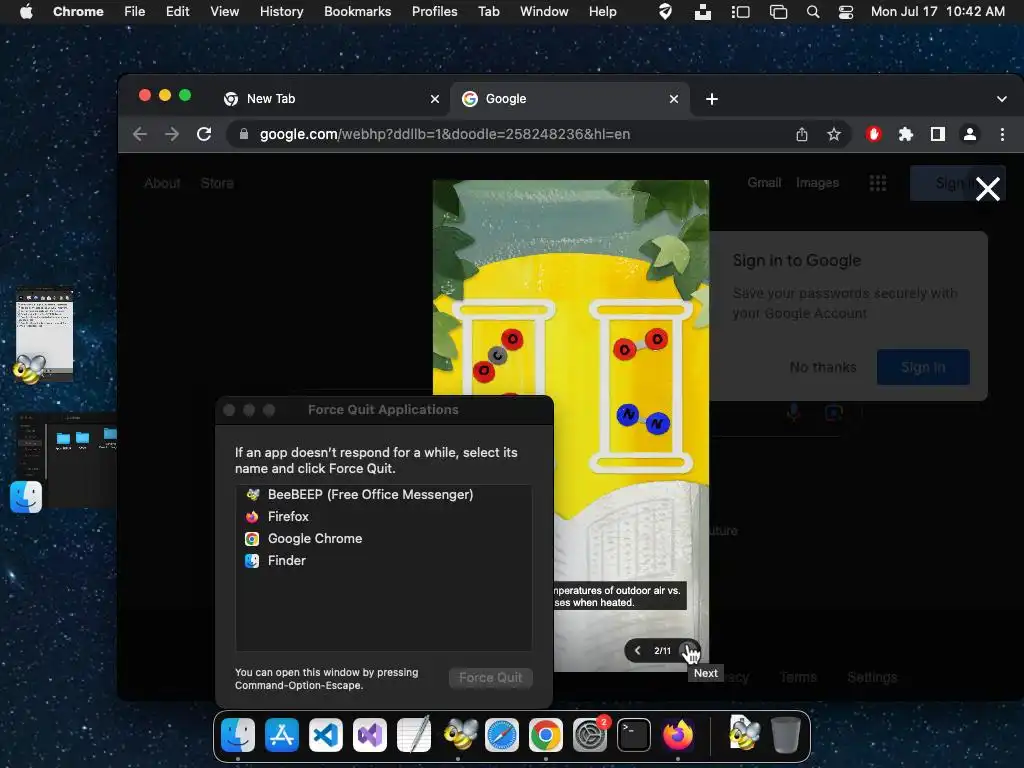Select Finder in Force Quit list

click(383, 560)
